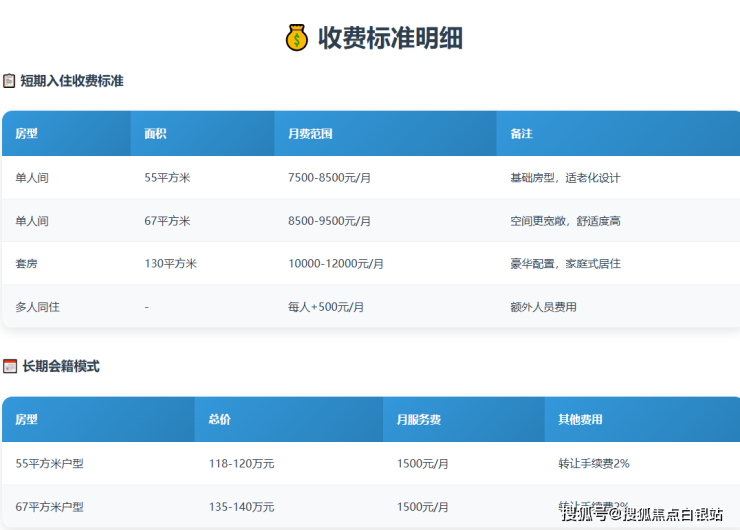Click the 118-120万元 total price cell
Screen dimensions: 740x530
(241, 464)
